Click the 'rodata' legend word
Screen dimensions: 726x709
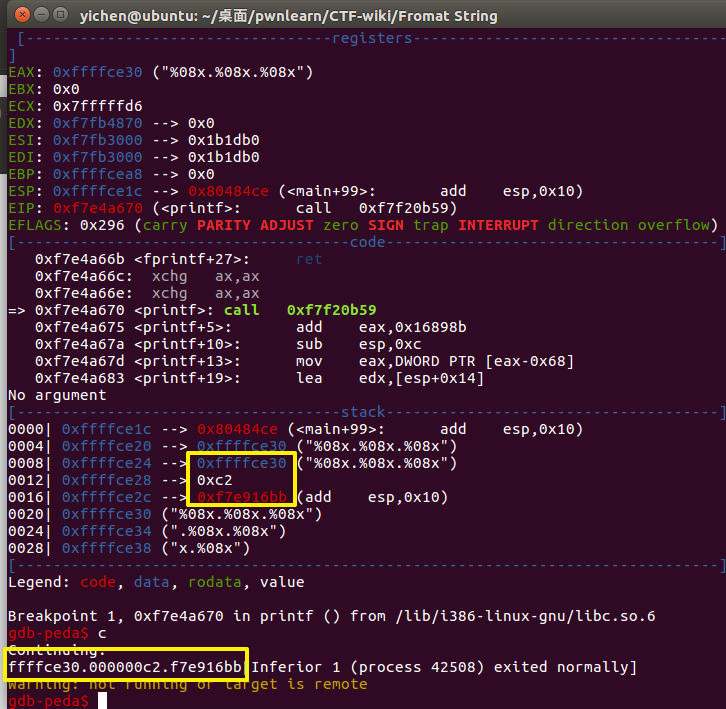(214, 582)
